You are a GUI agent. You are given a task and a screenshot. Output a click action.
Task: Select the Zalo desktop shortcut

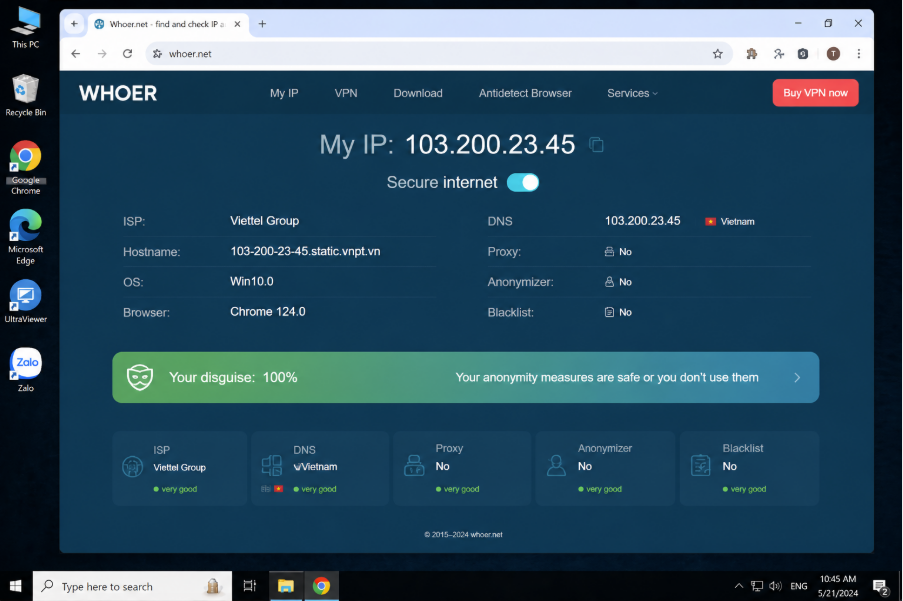[25, 370]
